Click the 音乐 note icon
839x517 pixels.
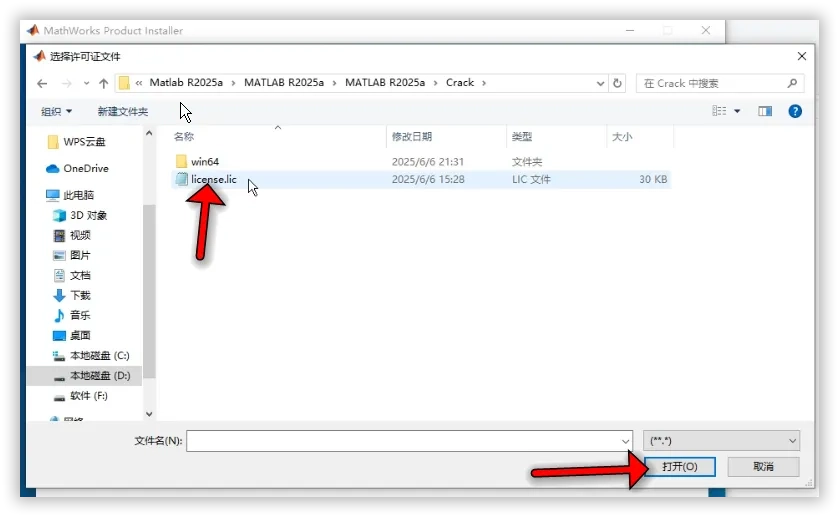[x=59, y=315]
